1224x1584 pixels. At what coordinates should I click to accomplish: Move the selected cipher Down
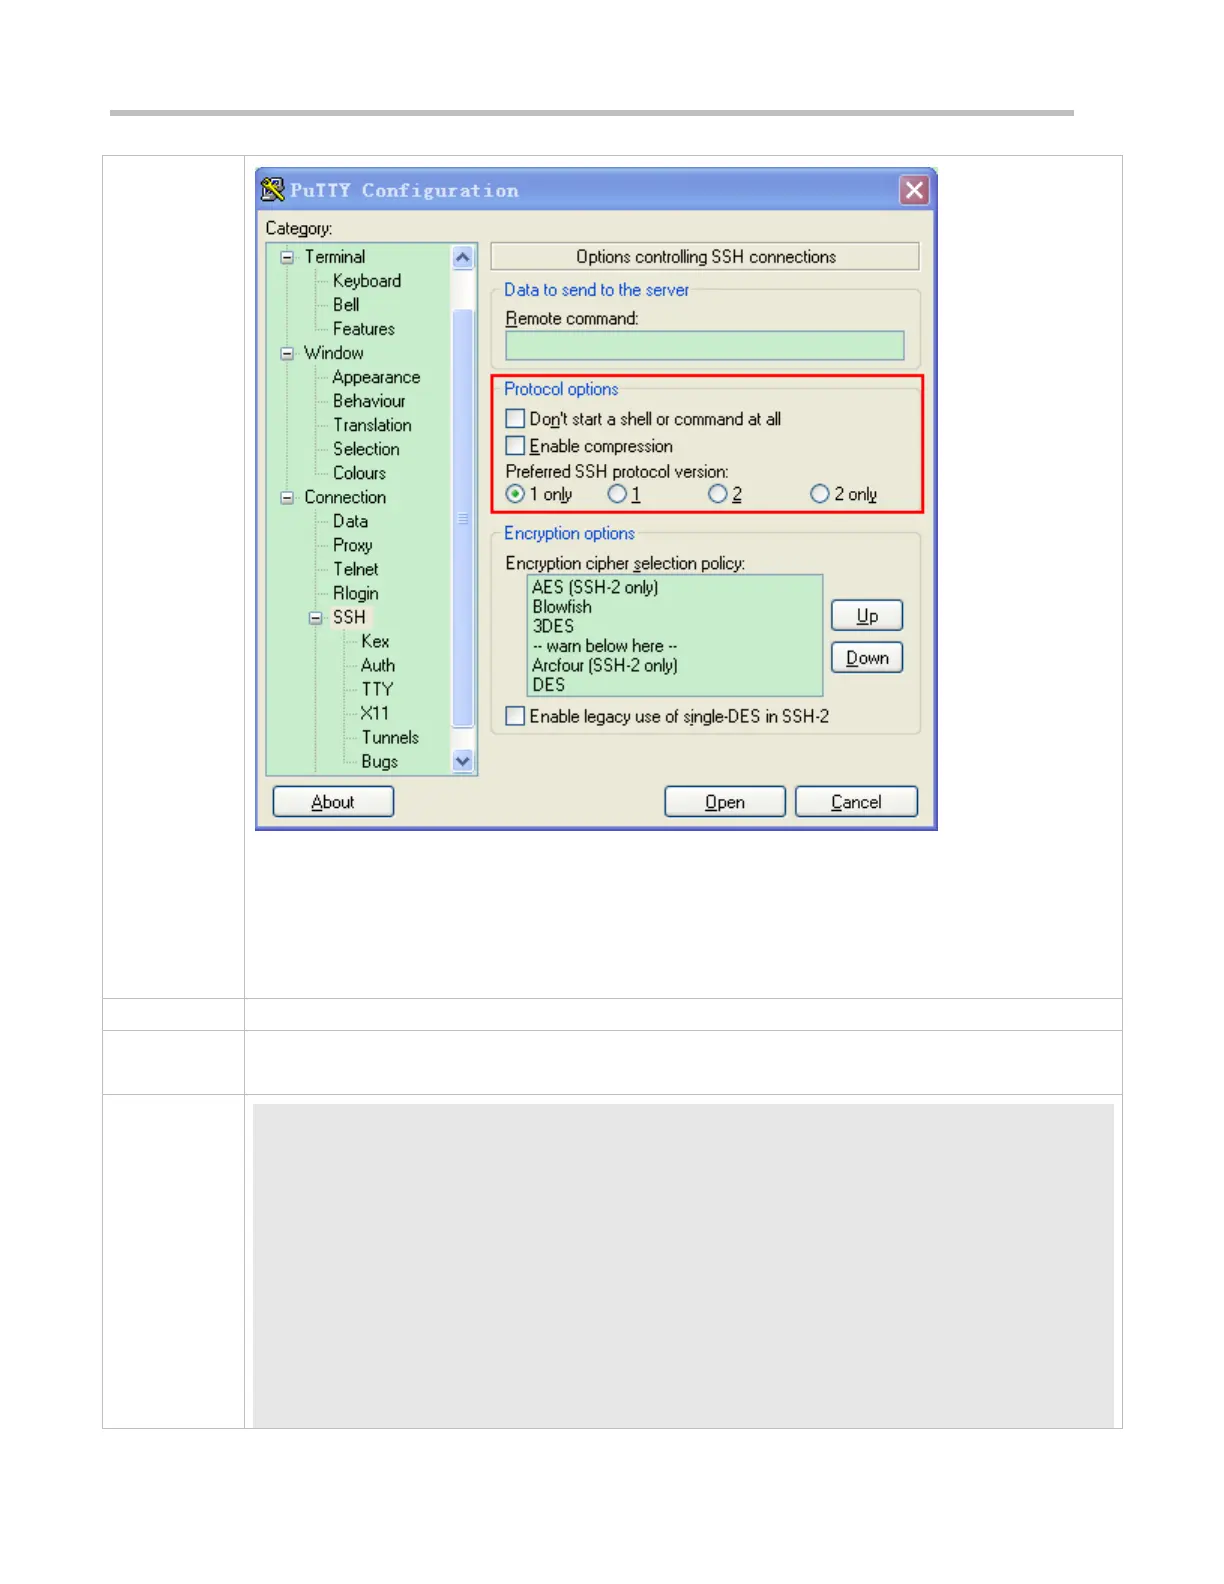click(x=867, y=657)
